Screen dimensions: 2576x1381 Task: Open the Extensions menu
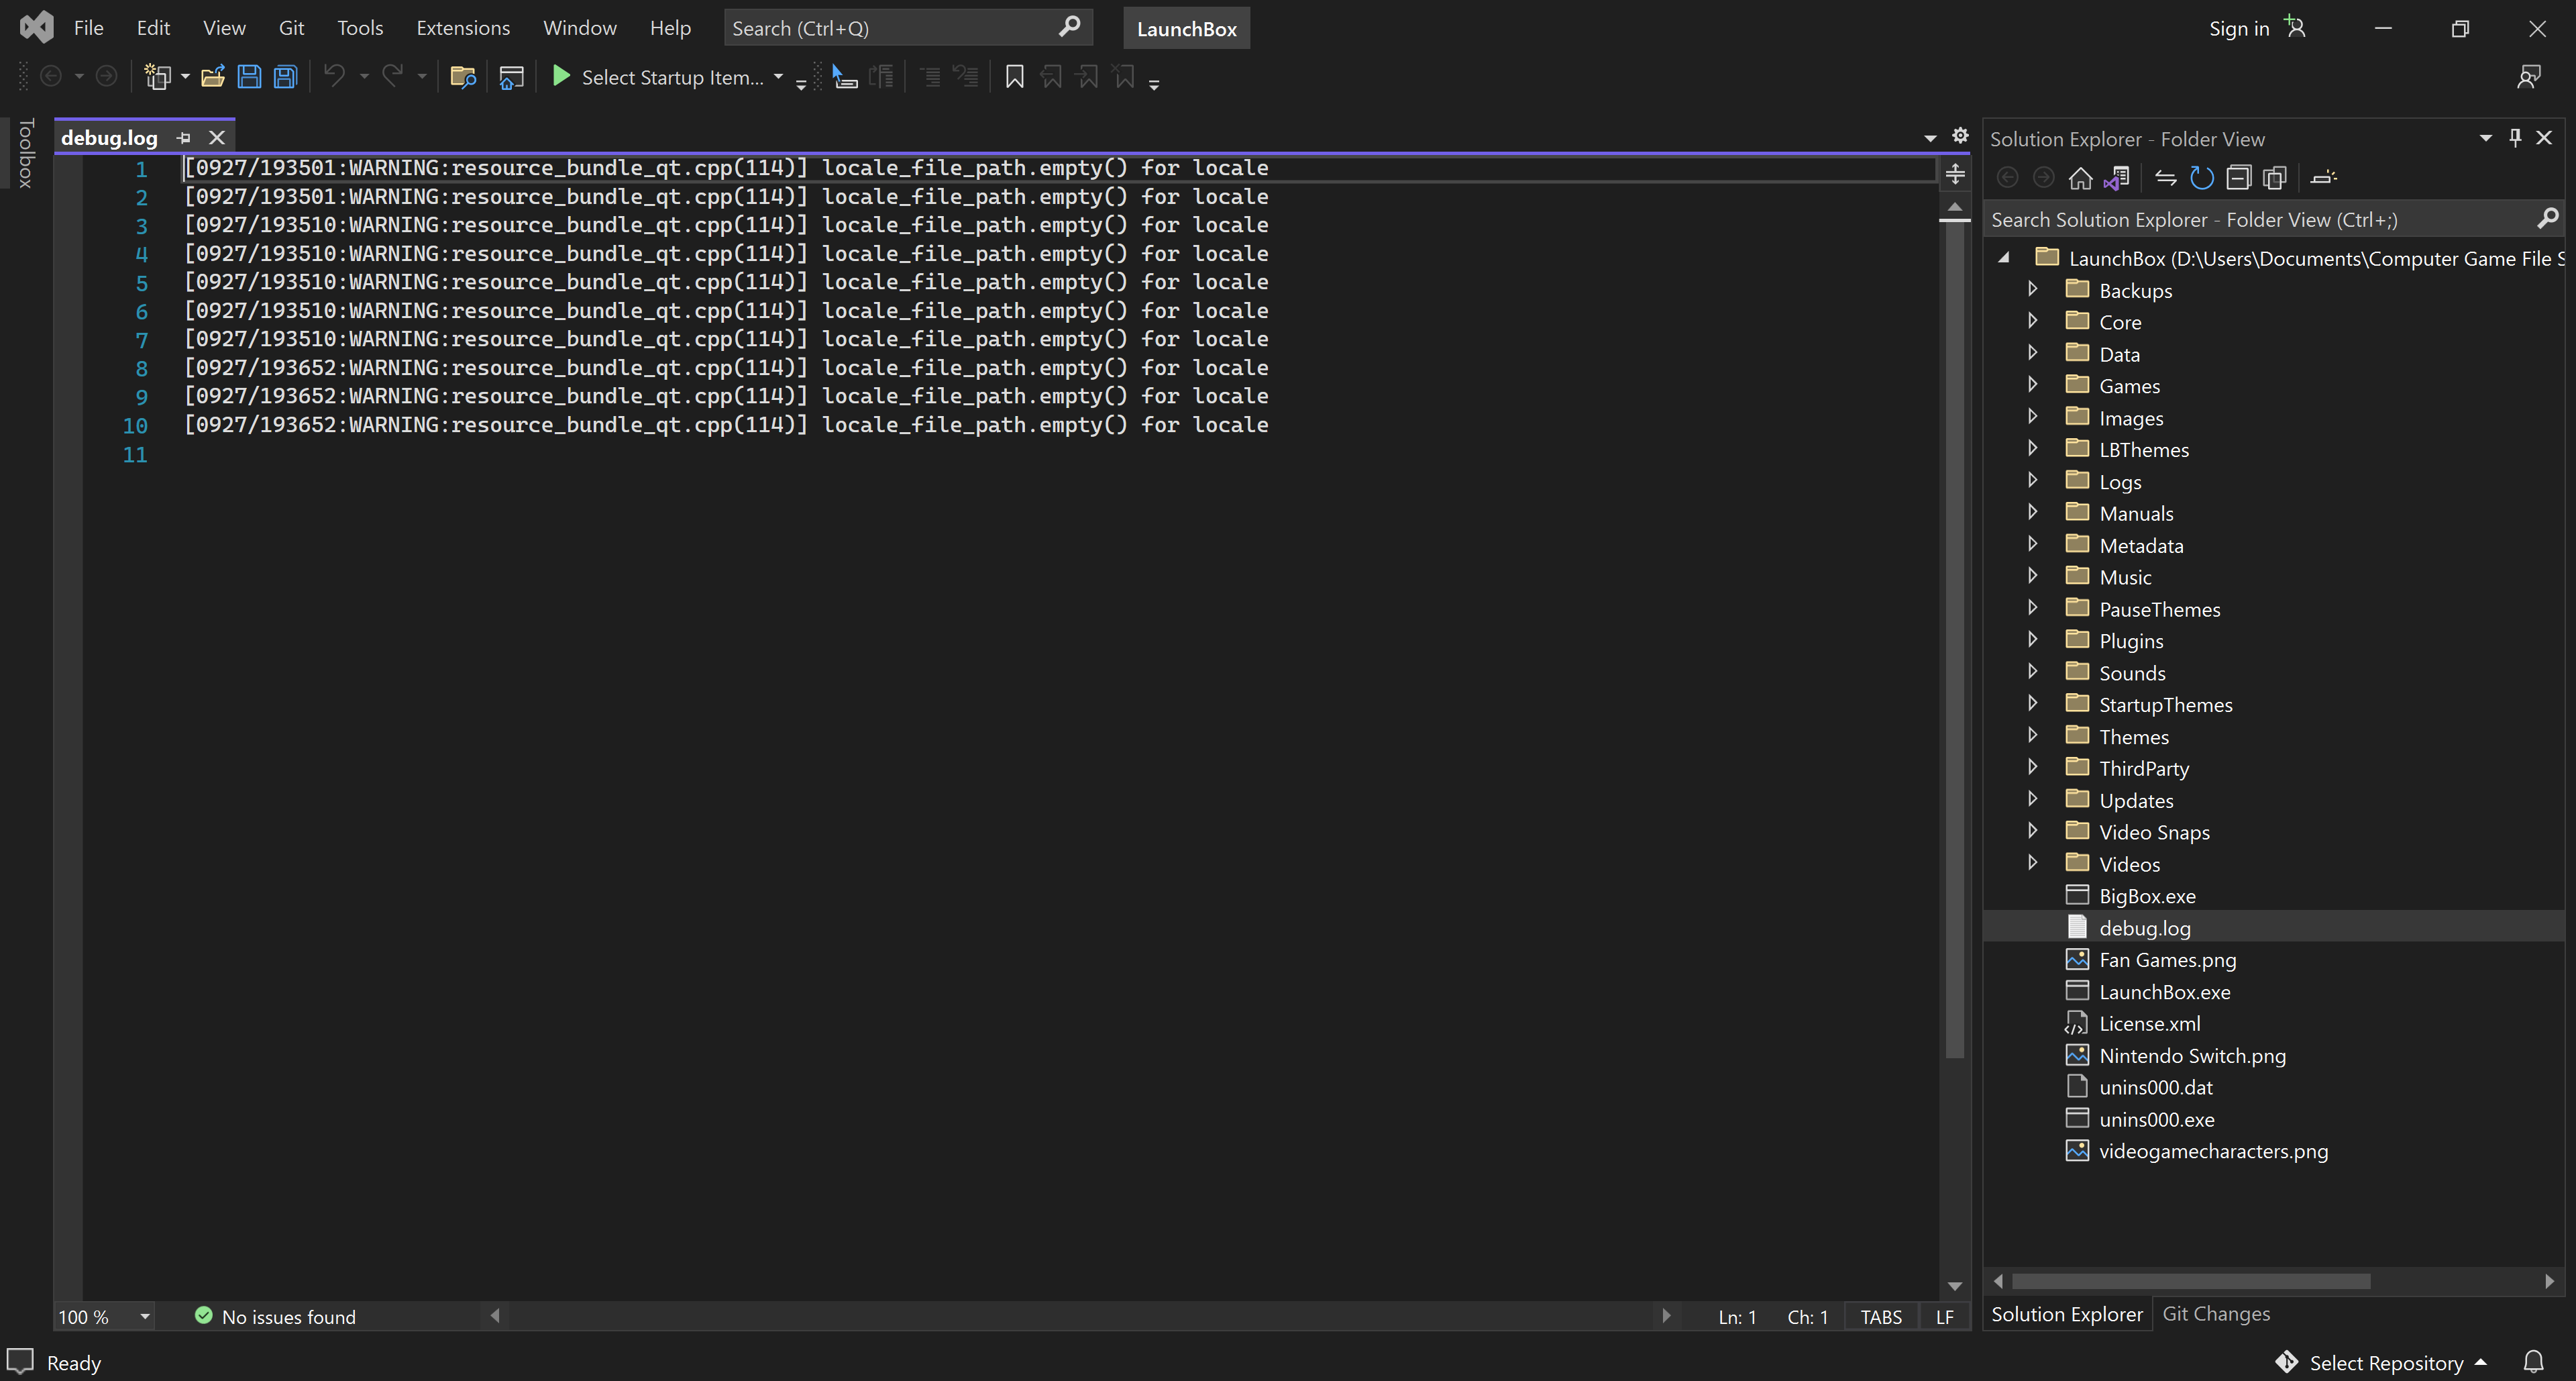click(x=463, y=28)
